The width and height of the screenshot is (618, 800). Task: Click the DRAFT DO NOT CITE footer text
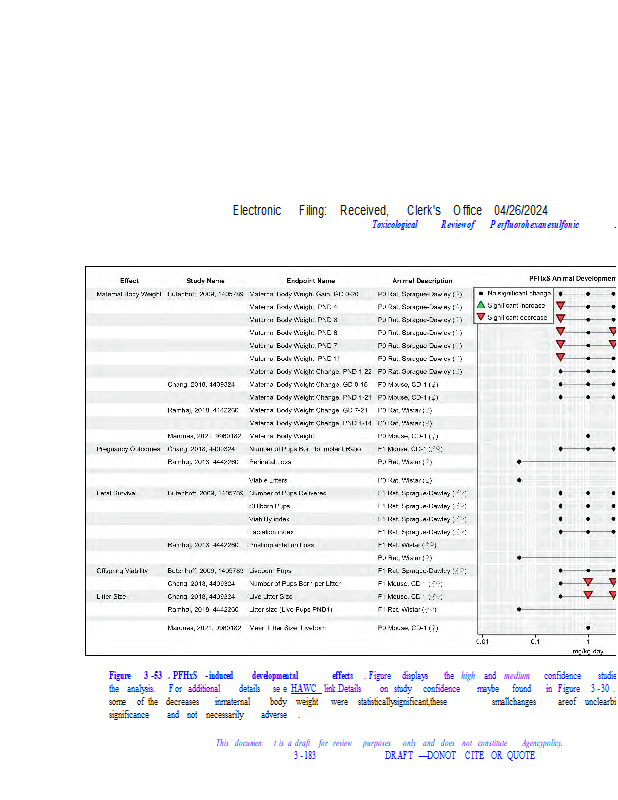click(x=459, y=755)
